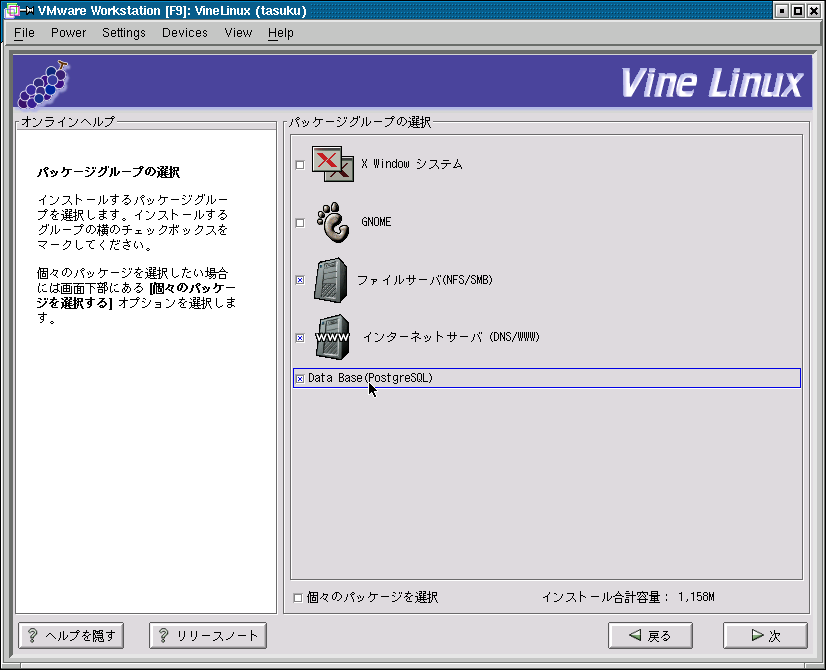Image resolution: width=826 pixels, height=670 pixels.
Task: Open the File menu
Action: 24,33
